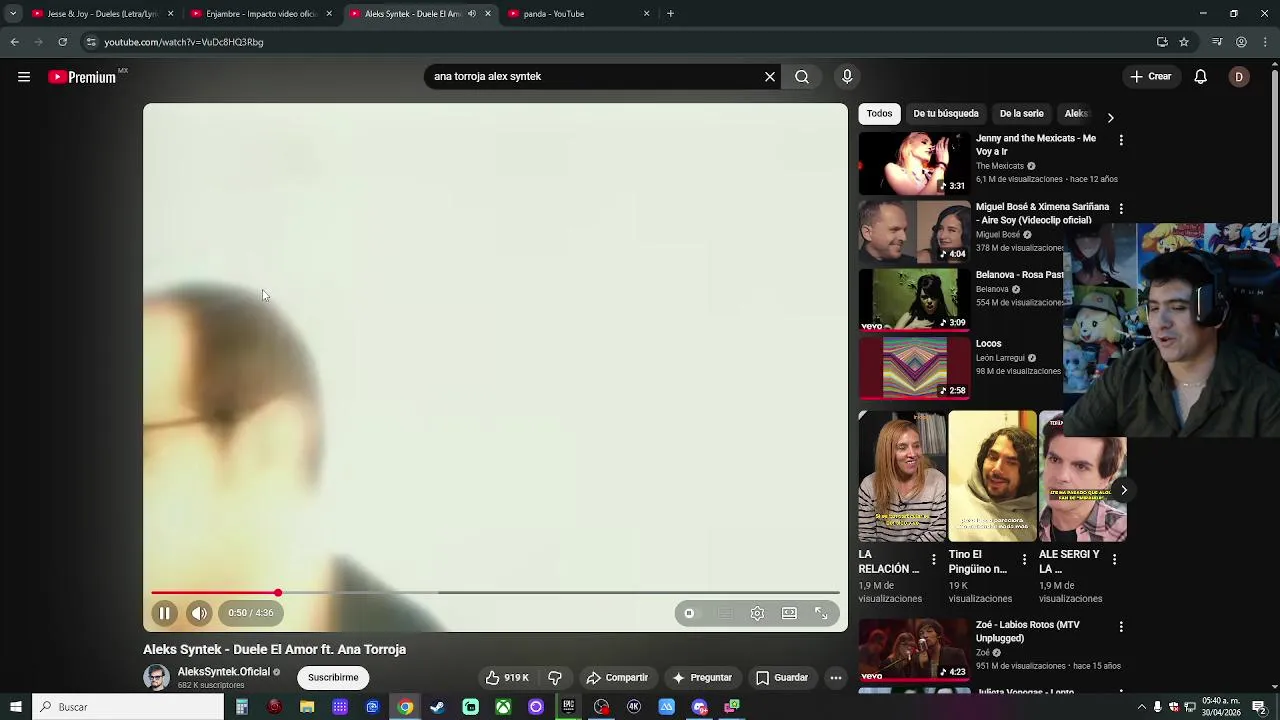Share the video via Compartir
The height and width of the screenshot is (720, 1280).
tap(617, 678)
